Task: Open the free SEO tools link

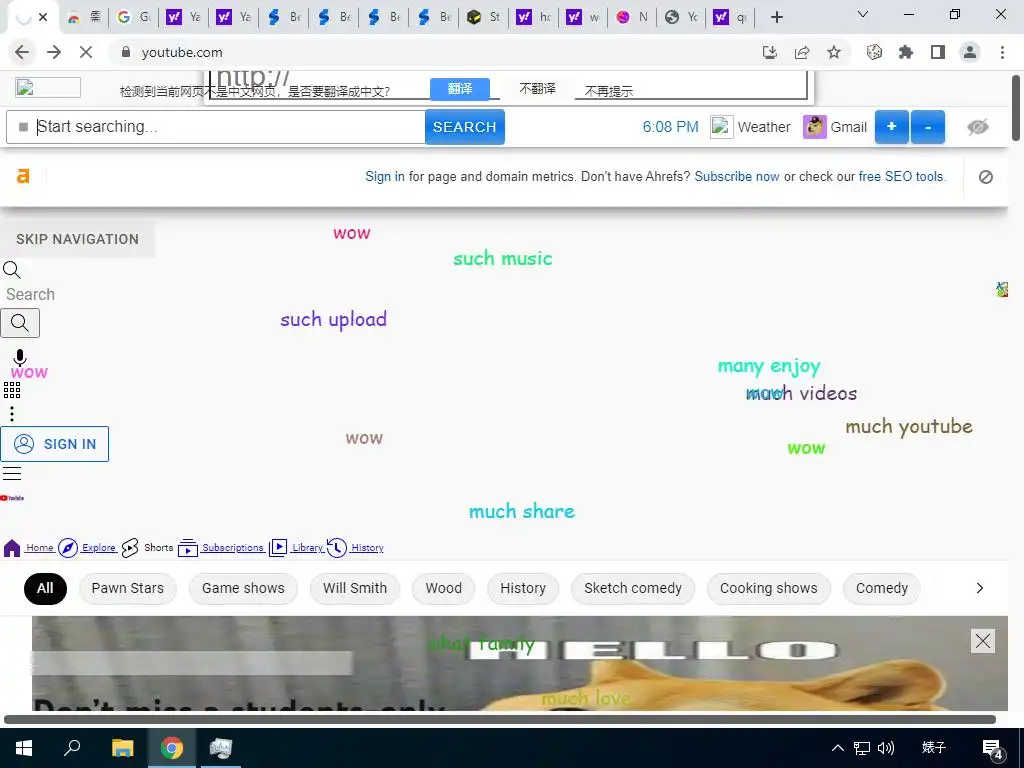Action: click(x=901, y=176)
